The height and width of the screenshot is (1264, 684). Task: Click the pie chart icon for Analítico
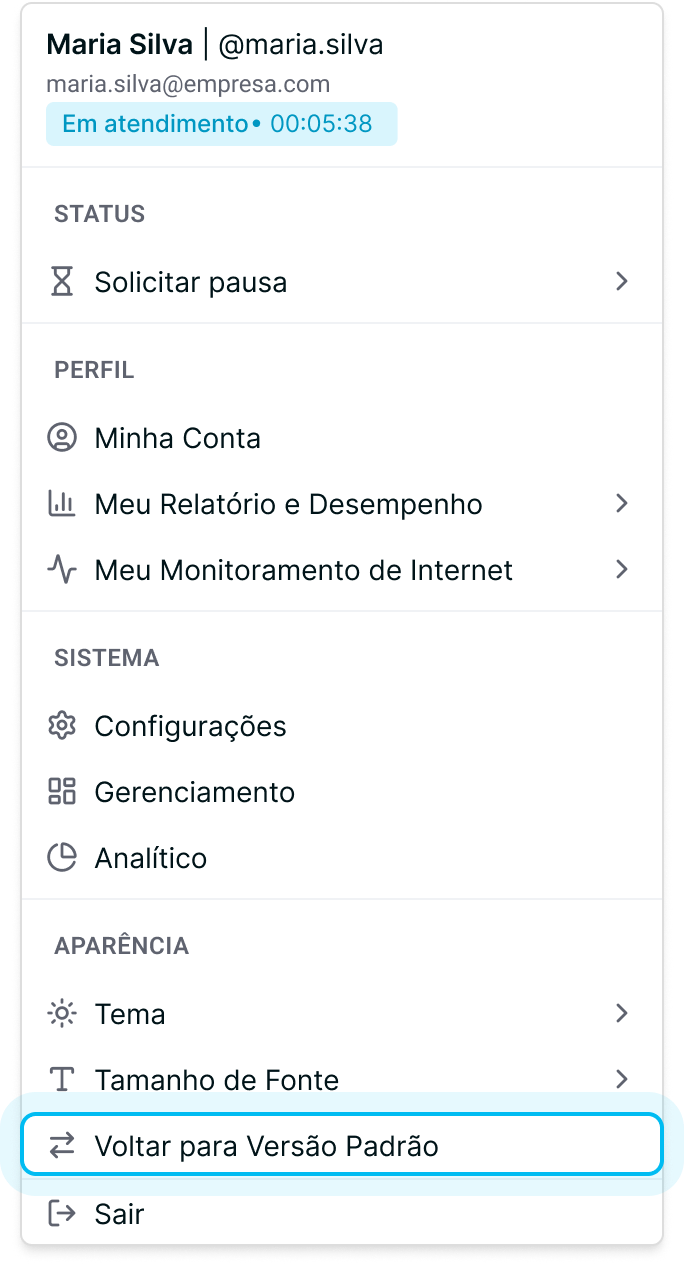[x=62, y=858]
